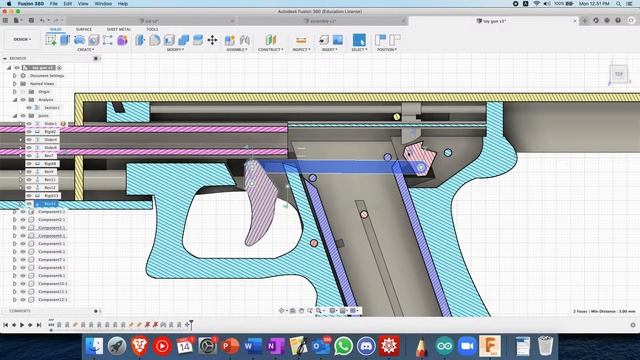Open the Help menu

(122, 4)
